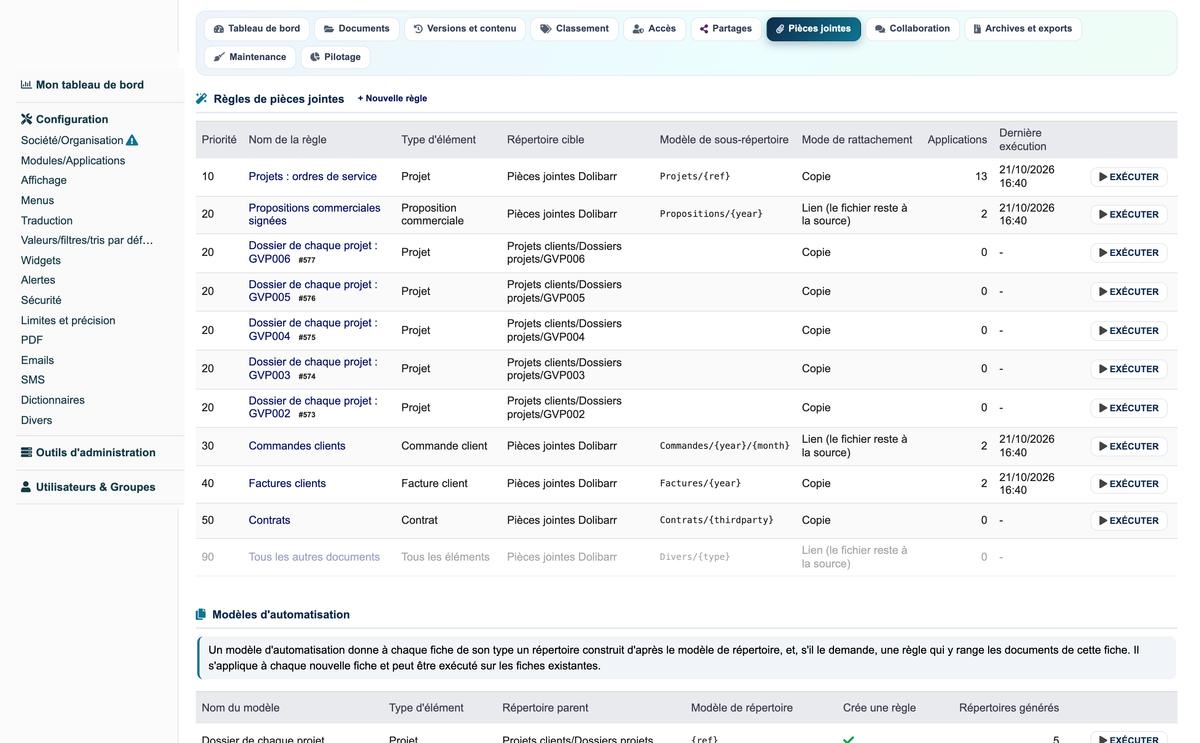Click the Règles de pièces jointes wand icon
The height and width of the screenshot is (743, 1200).
(x=201, y=99)
